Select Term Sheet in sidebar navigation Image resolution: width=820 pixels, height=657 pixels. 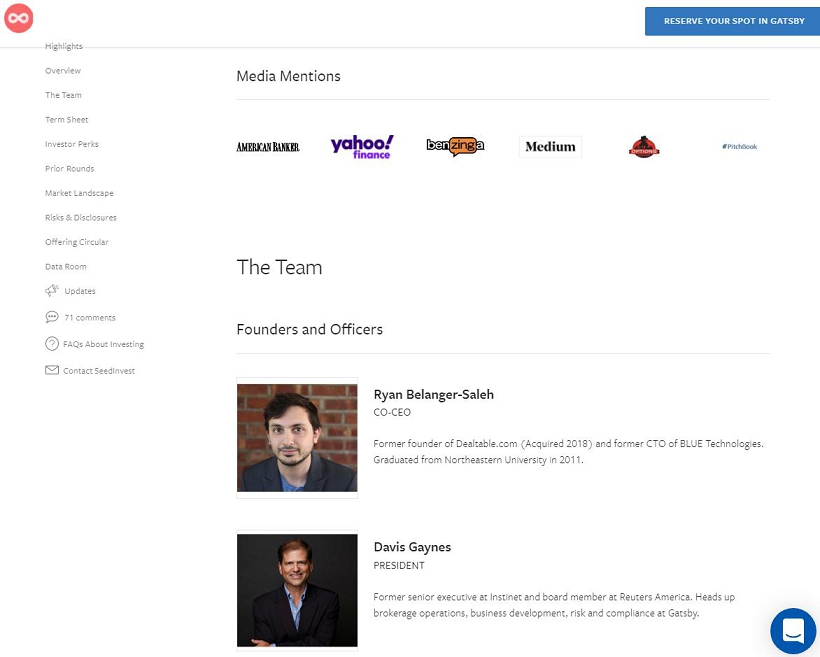tap(67, 120)
